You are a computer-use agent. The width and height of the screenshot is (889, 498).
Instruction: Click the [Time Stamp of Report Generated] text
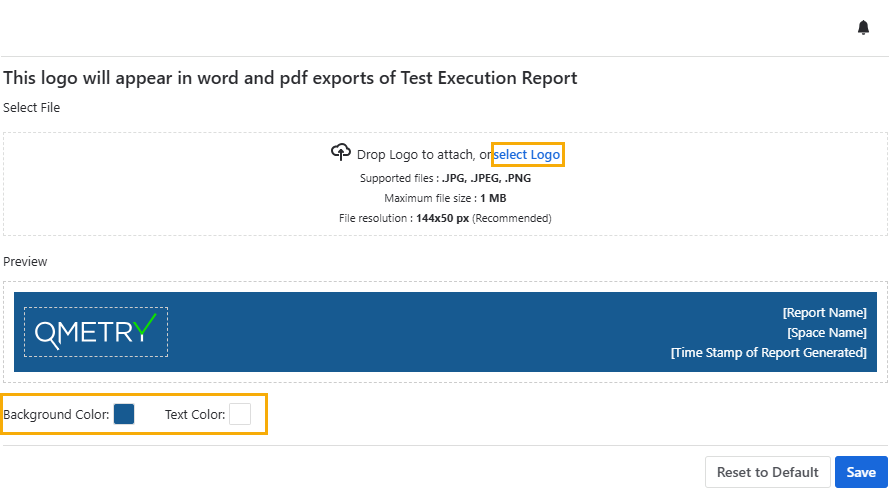click(768, 352)
